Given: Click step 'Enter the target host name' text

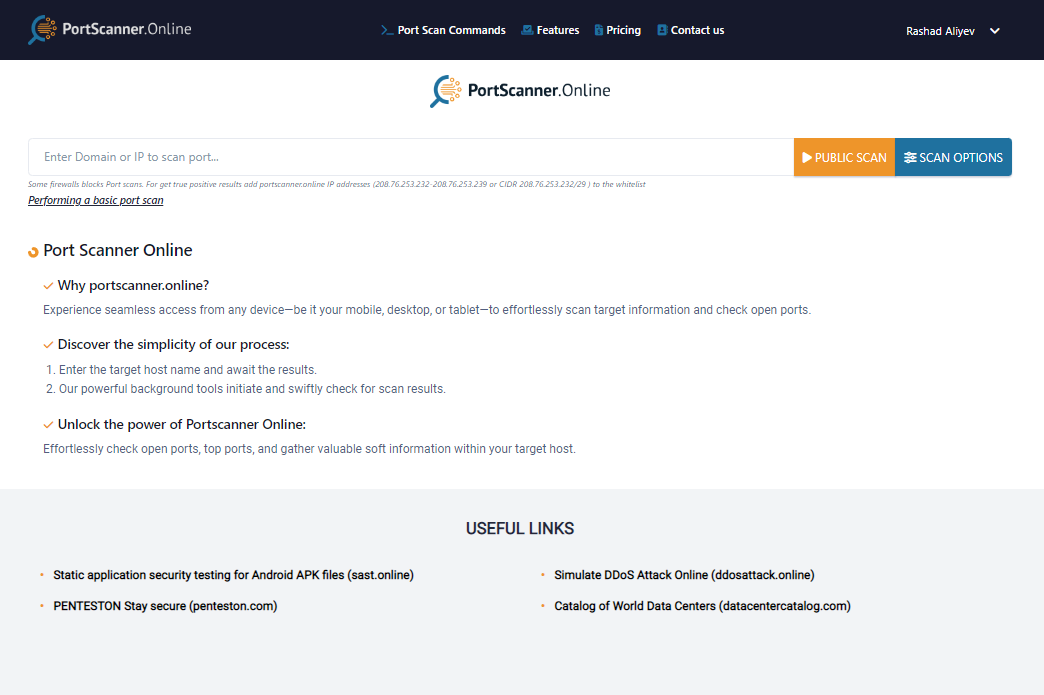Looking at the screenshot, I should pyautogui.click(x=188, y=370).
